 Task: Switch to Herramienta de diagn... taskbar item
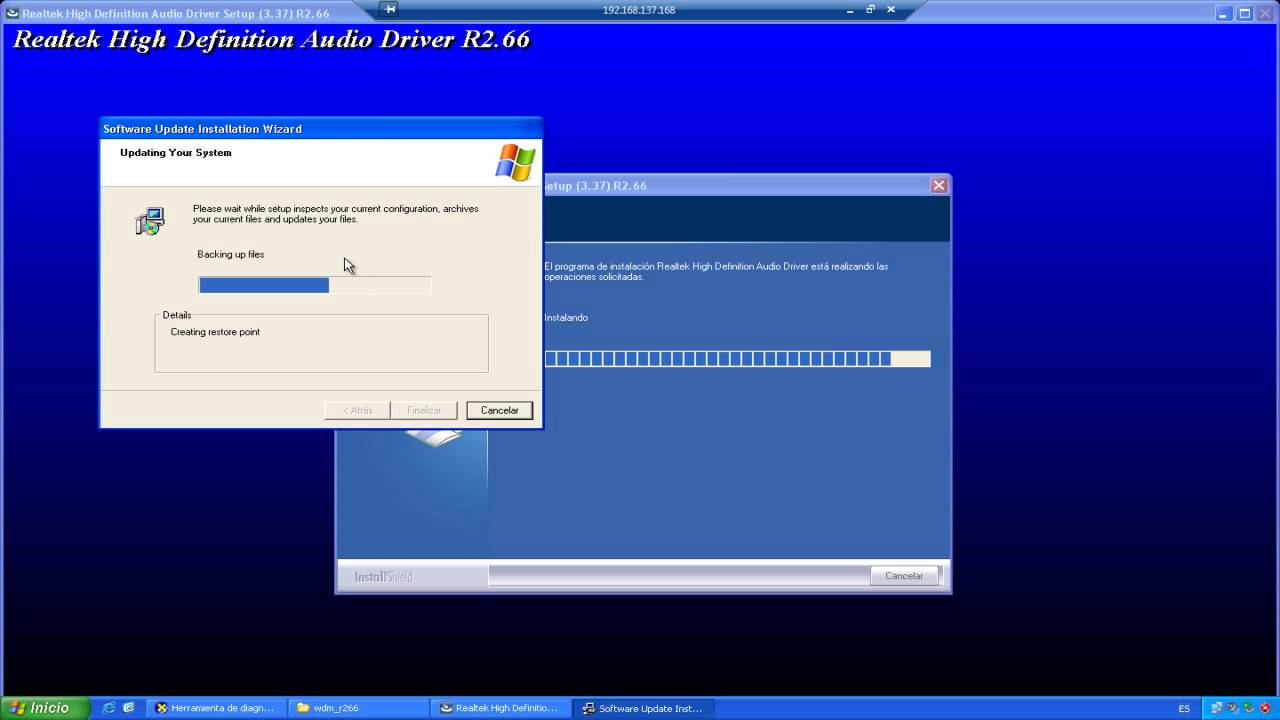216,708
